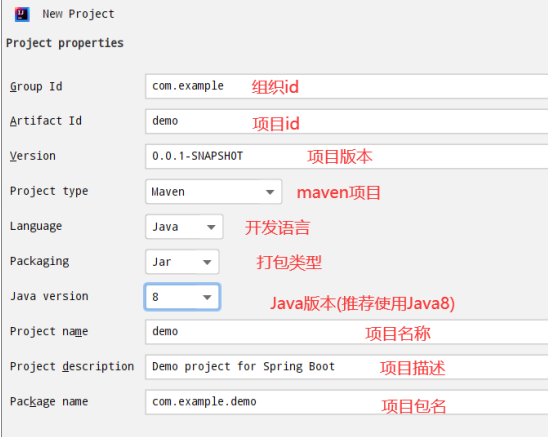Viewport: 548px width, 437px height.
Task: Click the 'Version' label
Action: pos(33,156)
